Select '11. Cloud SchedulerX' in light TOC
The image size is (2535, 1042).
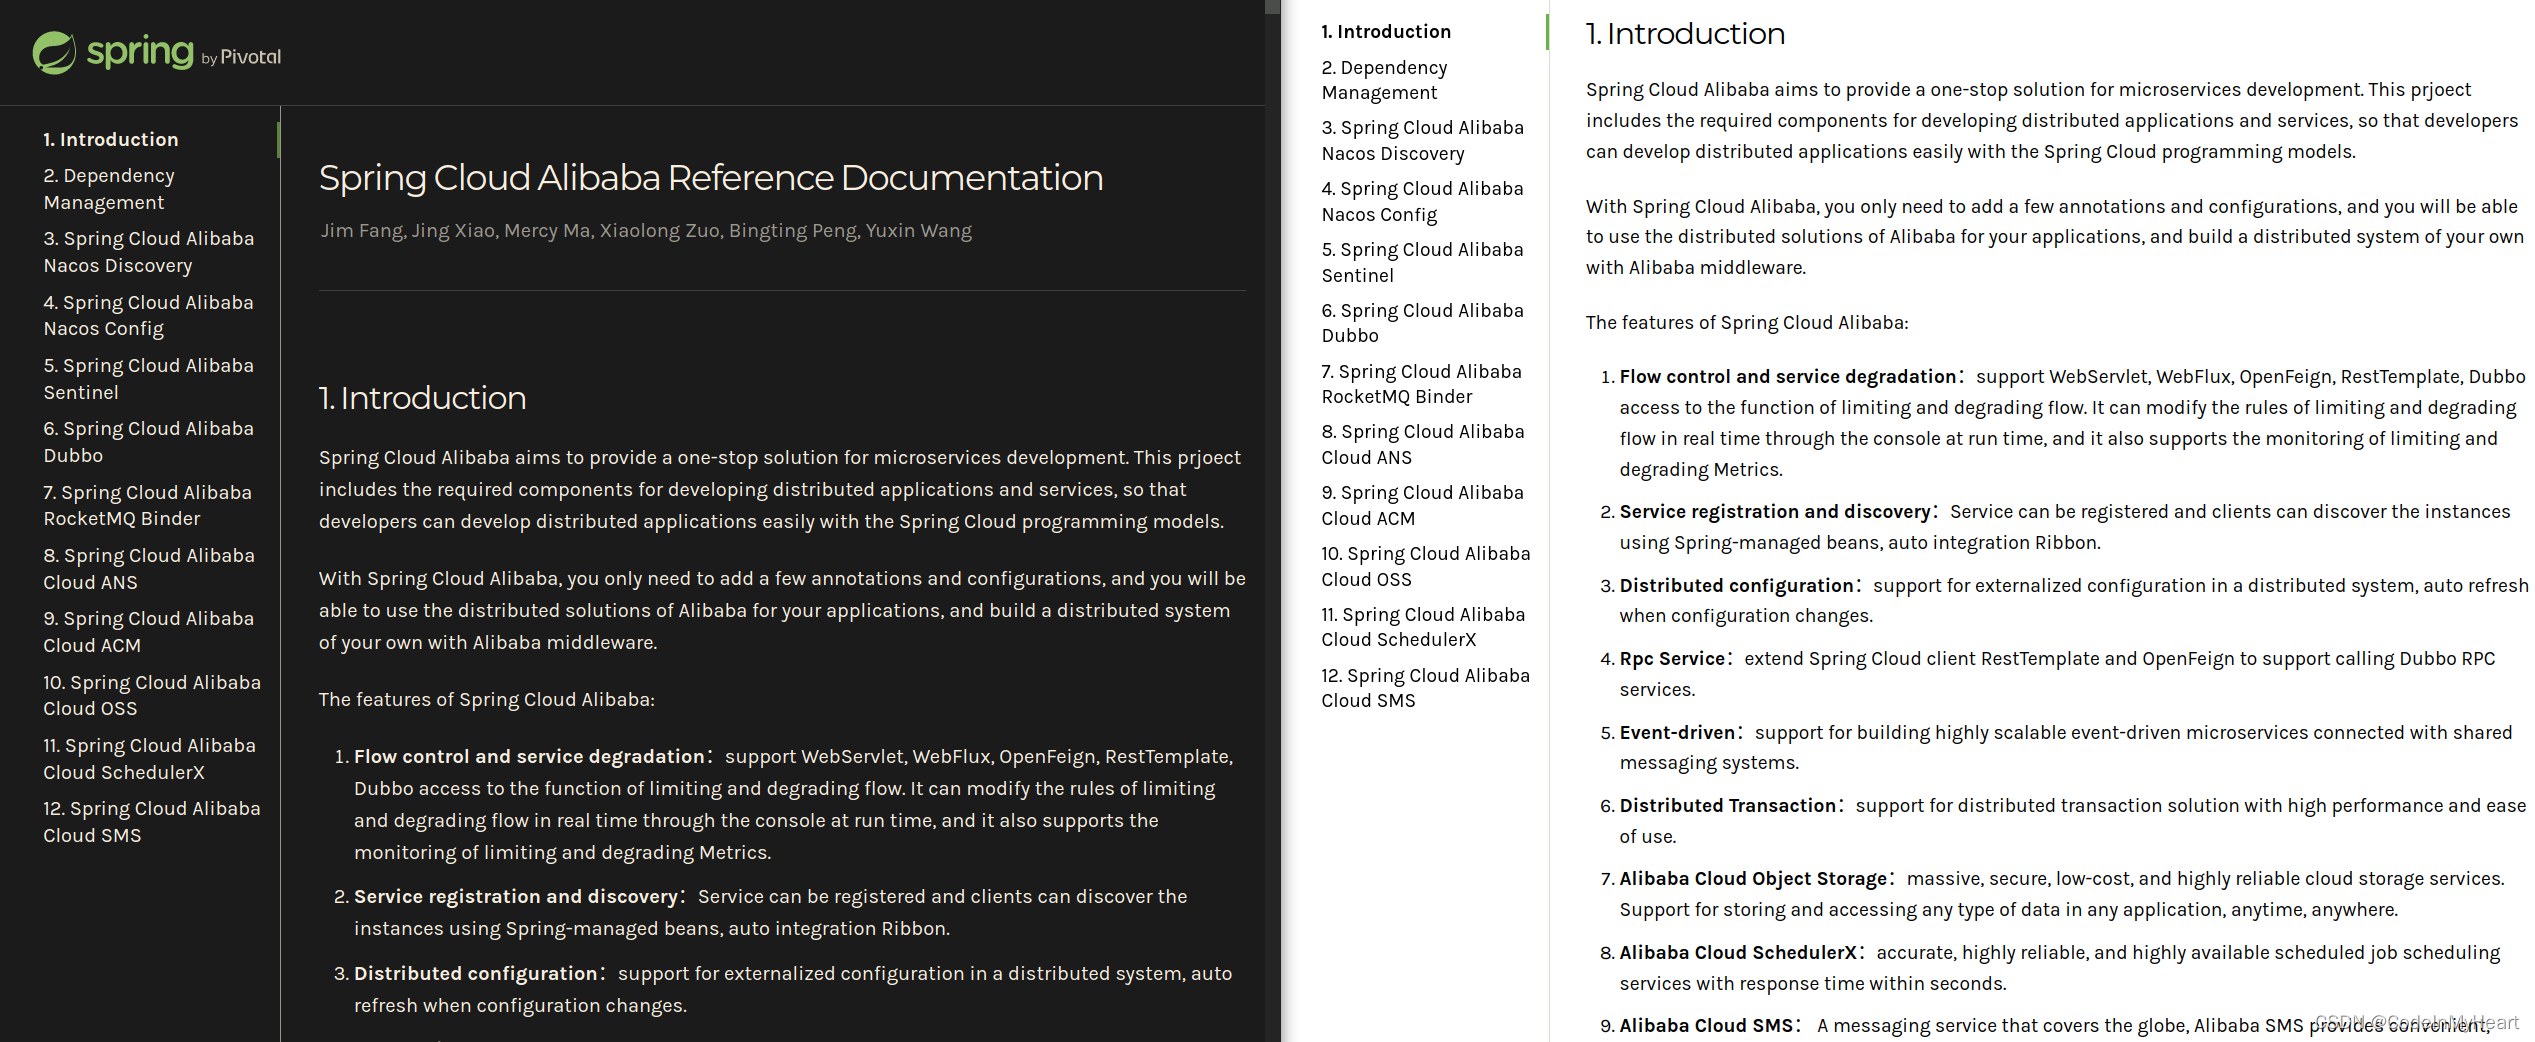[1423, 627]
